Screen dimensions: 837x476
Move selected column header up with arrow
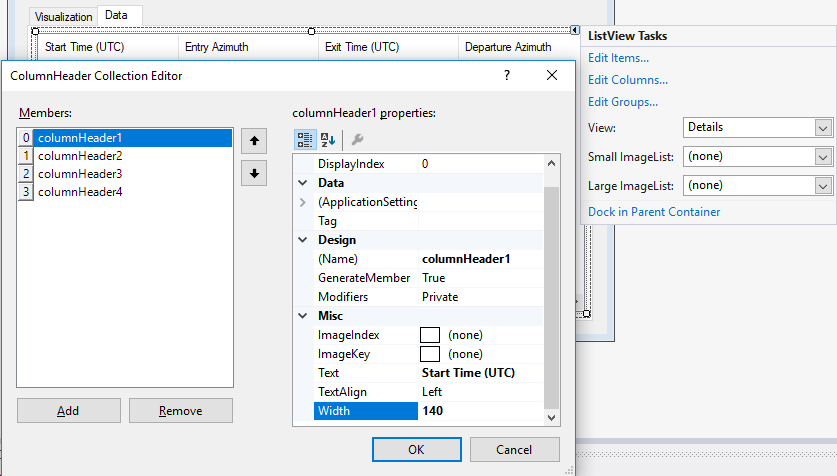pos(255,141)
